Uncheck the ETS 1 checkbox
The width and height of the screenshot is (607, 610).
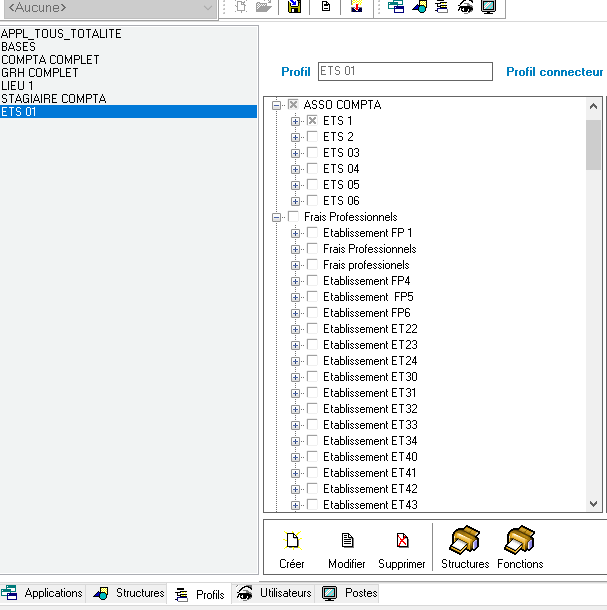point(313,121)
